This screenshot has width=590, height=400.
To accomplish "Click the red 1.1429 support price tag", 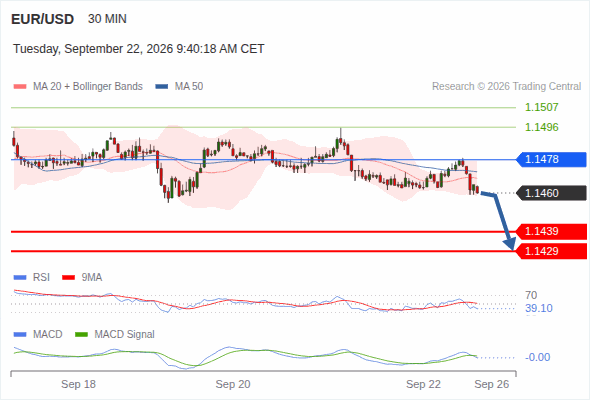I will 551,251.
